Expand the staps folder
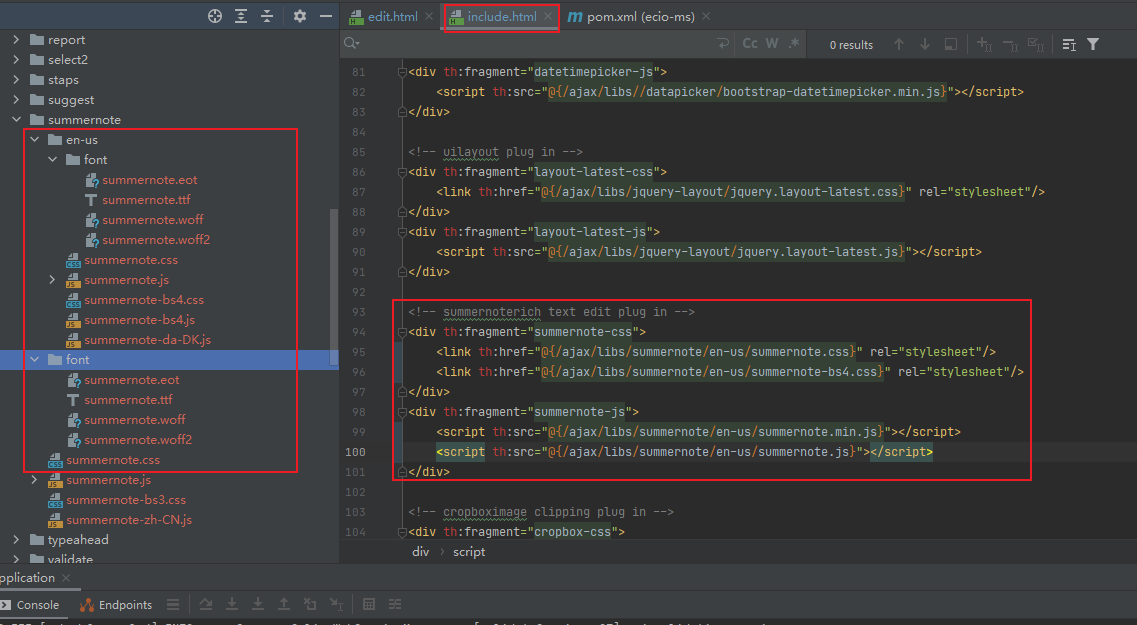1137x625 pixels. coord(16,80)
